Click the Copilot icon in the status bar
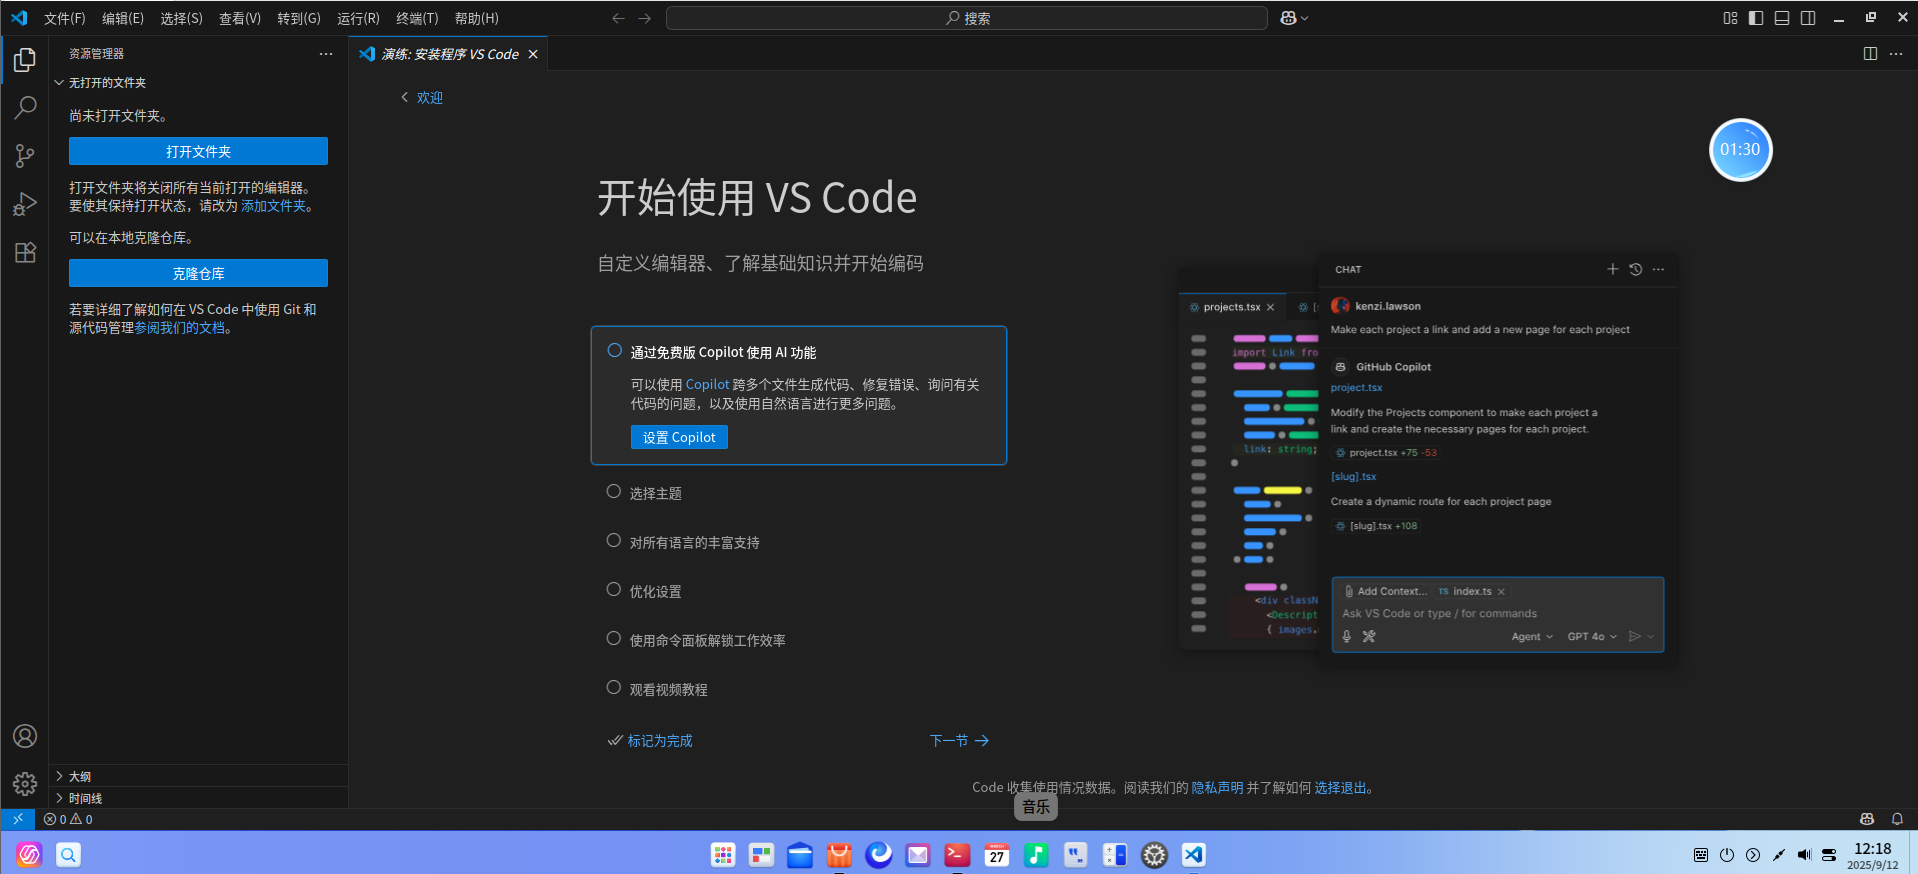Viewport: 1918px width, 874px height. 1866,819
